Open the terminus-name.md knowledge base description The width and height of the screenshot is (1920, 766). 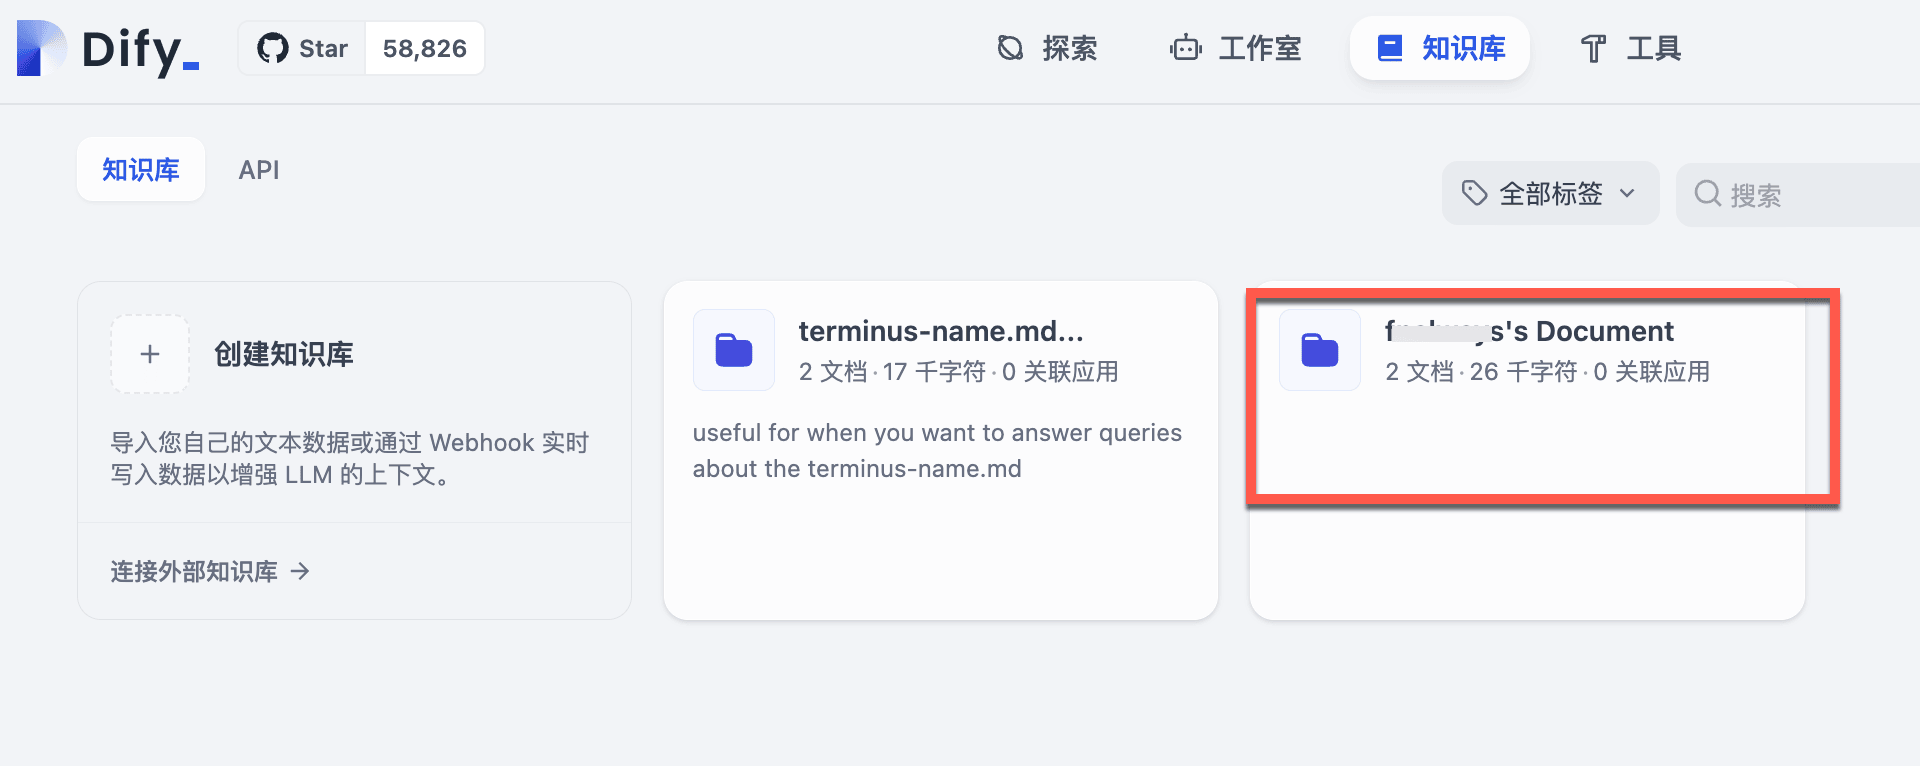(x=937, y=451)
